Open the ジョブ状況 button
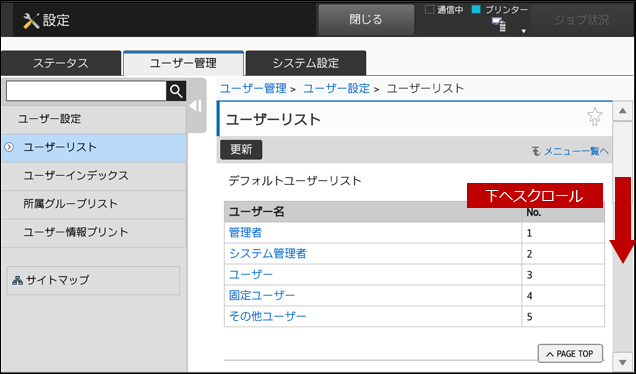Screen dimensions: 636x374 [582, 20]
